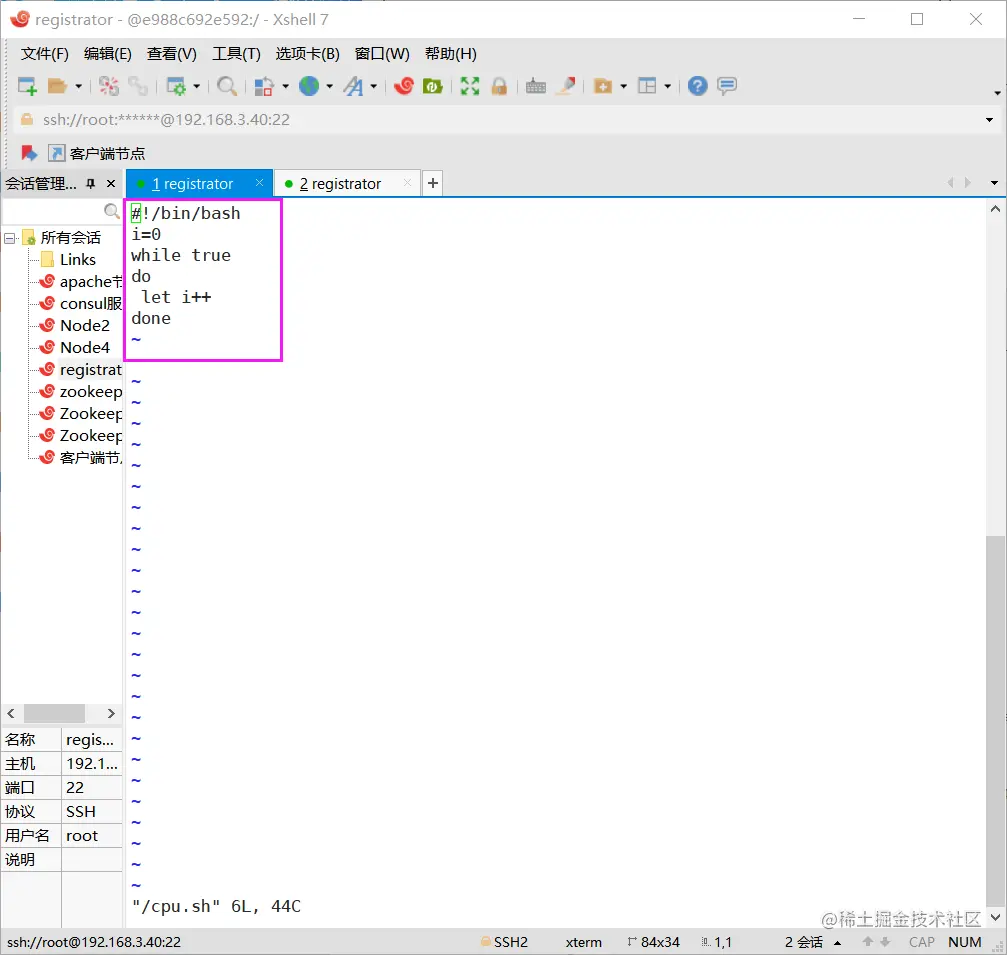Expand the Font dropdown arrow
This screenshot has height=955, width=1007.
click(374, 85)
